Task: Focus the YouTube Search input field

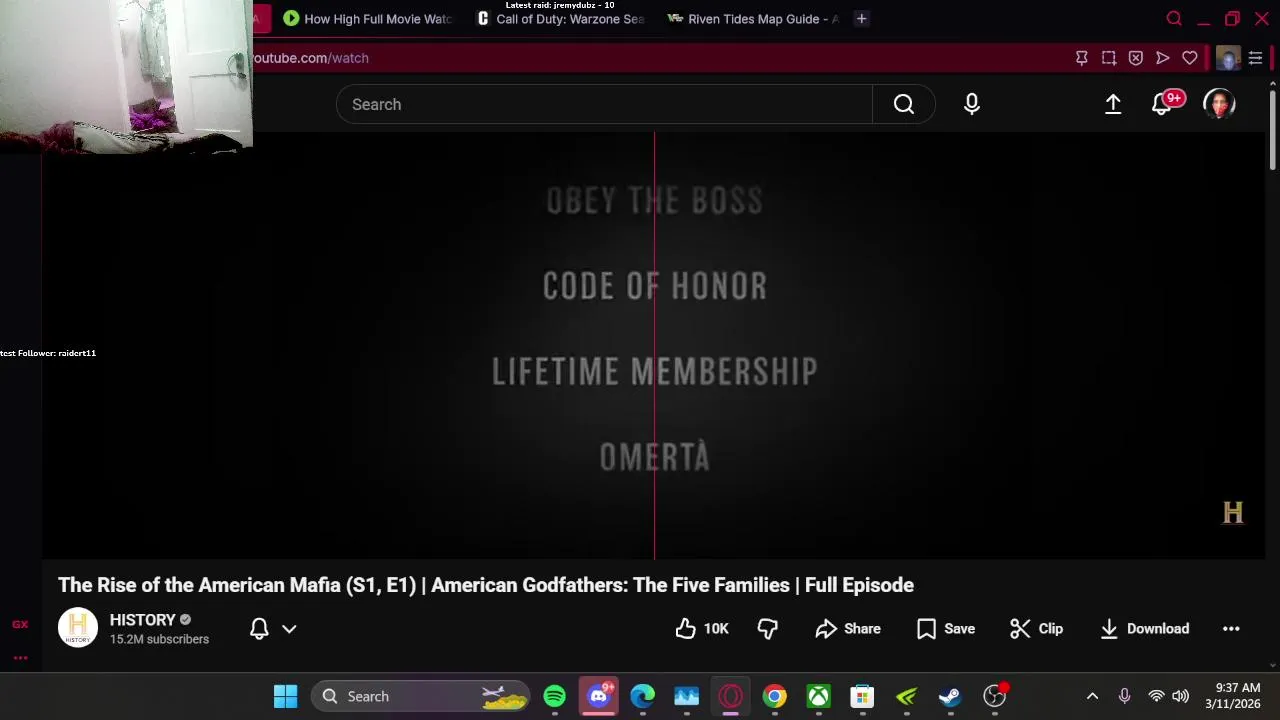Action: [604, 104]
